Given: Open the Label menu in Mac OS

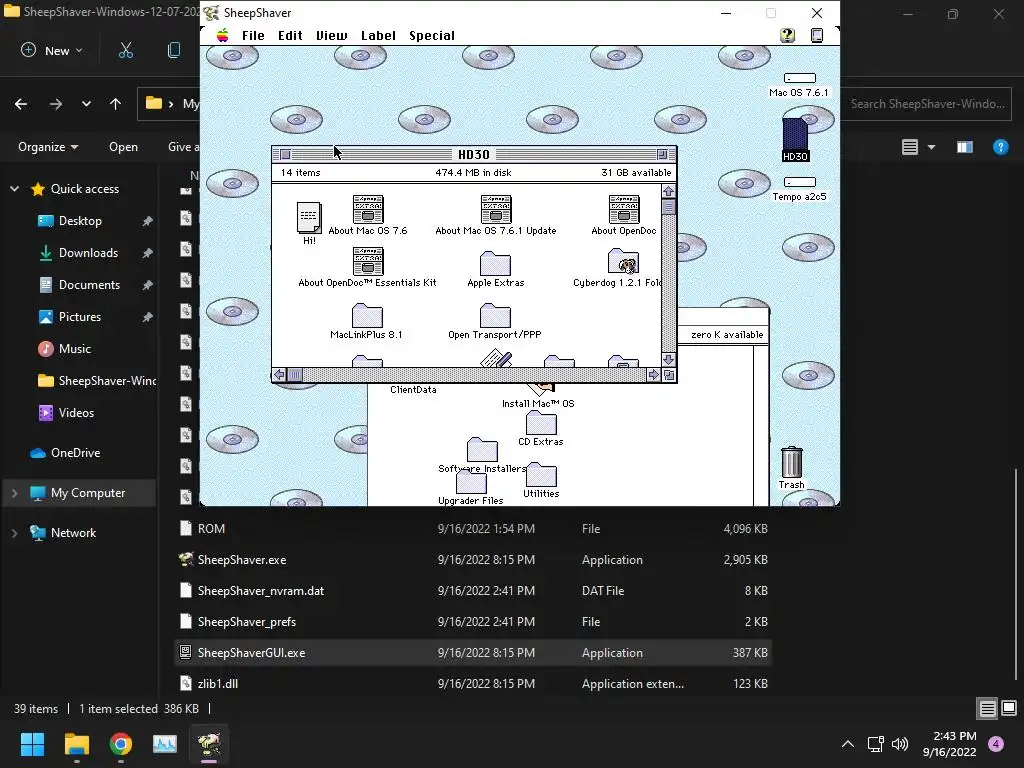Looking at the screenshot, I should 378,35.
